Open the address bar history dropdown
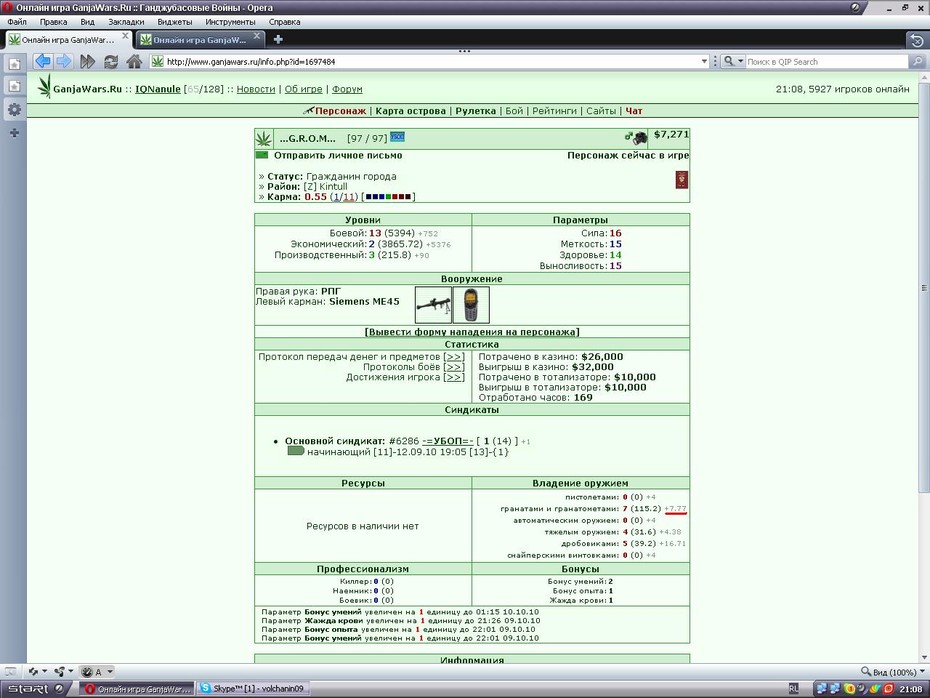Viewport: 930px width, 698px height. (704, 61)
